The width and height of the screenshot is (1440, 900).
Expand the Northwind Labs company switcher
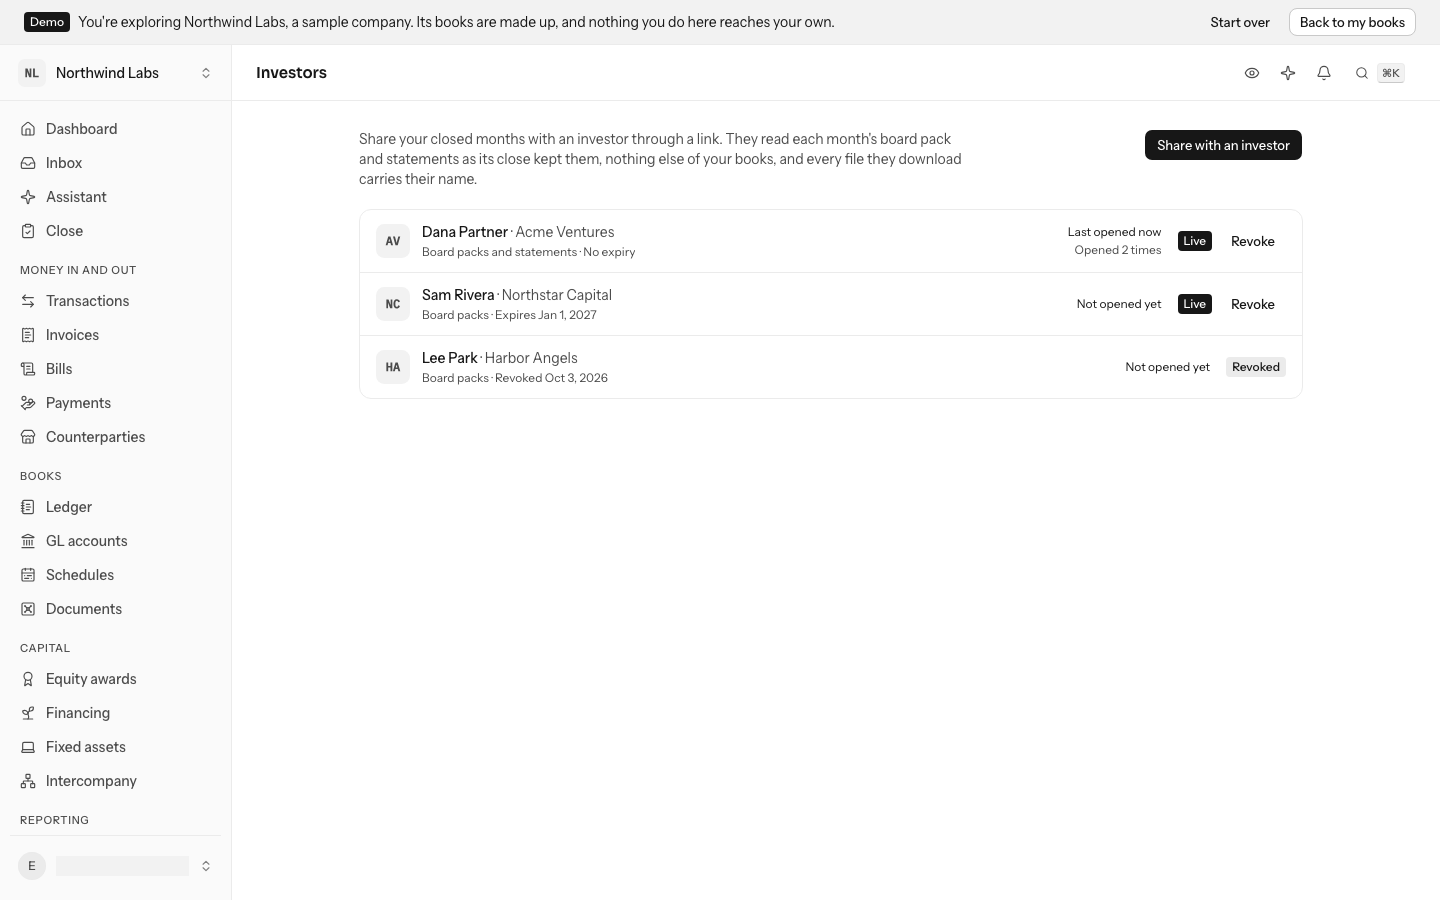[206, 73]
